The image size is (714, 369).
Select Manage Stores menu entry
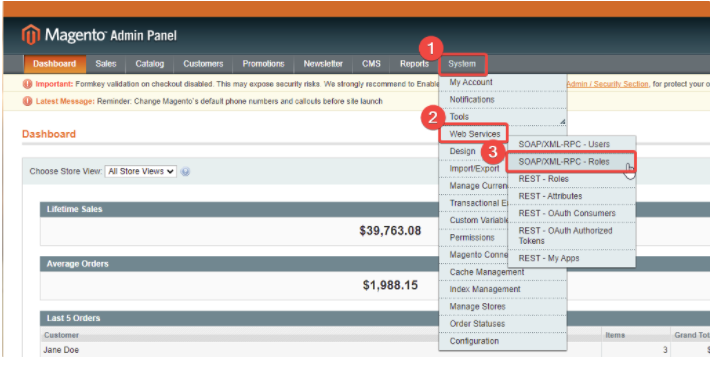(x=502, y=307)
